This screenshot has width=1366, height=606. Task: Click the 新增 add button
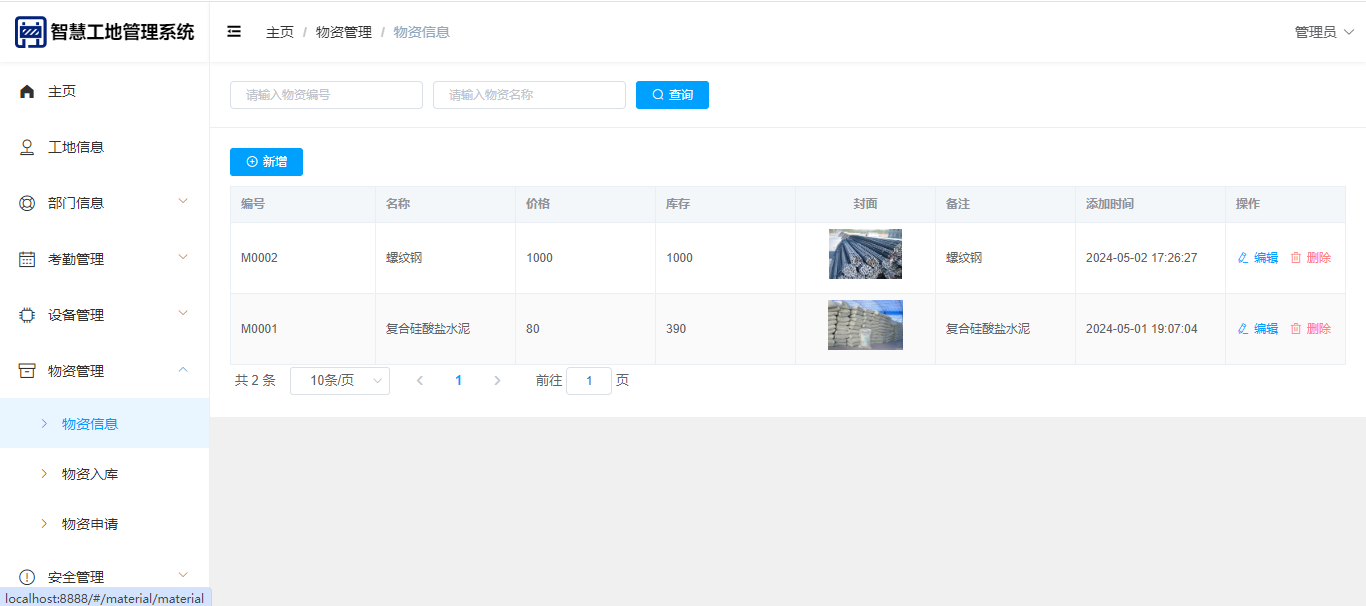[266, 162]
